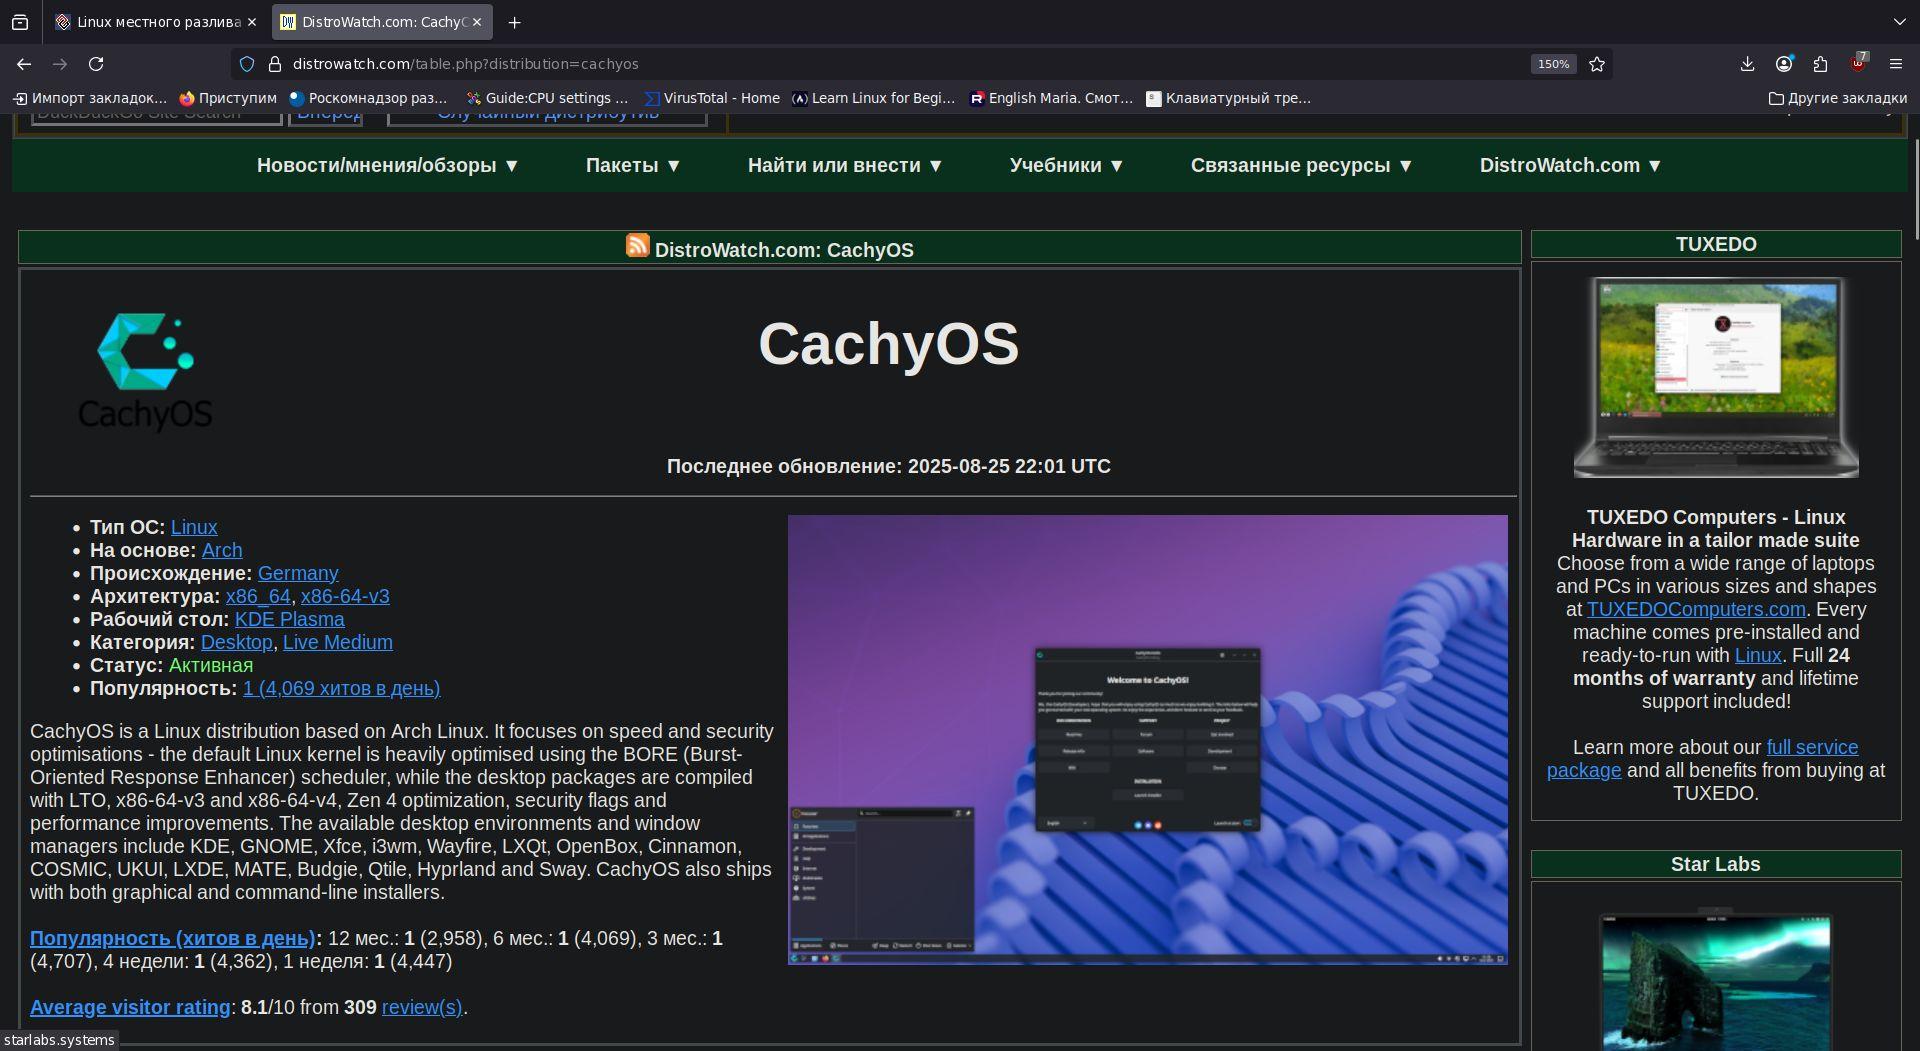Open the VirusTotal - Home bookmark
Viewport: 1920px width, 1051px height.
(x=712, y=98)
